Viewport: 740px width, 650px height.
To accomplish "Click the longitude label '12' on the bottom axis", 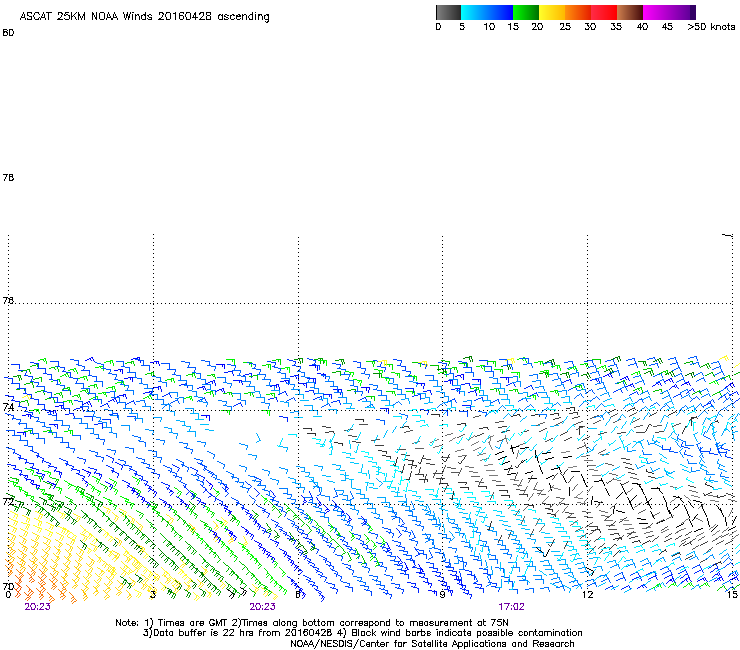I will coord(587,595).
